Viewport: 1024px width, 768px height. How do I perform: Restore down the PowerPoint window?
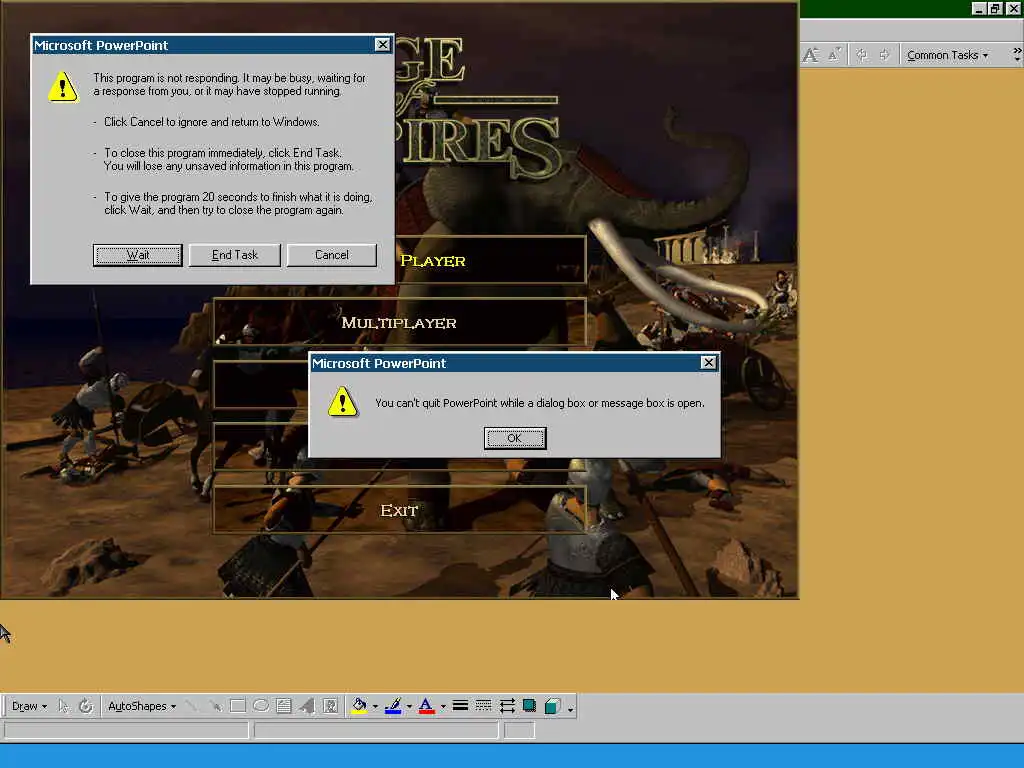[995, 8]
